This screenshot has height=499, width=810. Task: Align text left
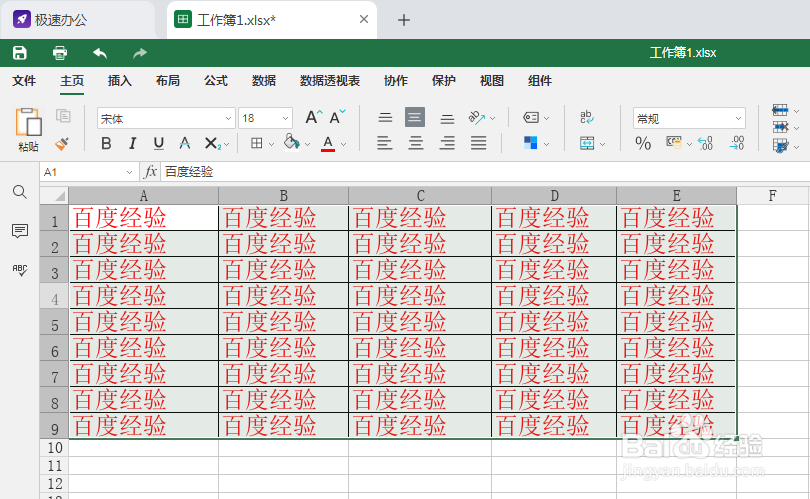click(384, 143)
